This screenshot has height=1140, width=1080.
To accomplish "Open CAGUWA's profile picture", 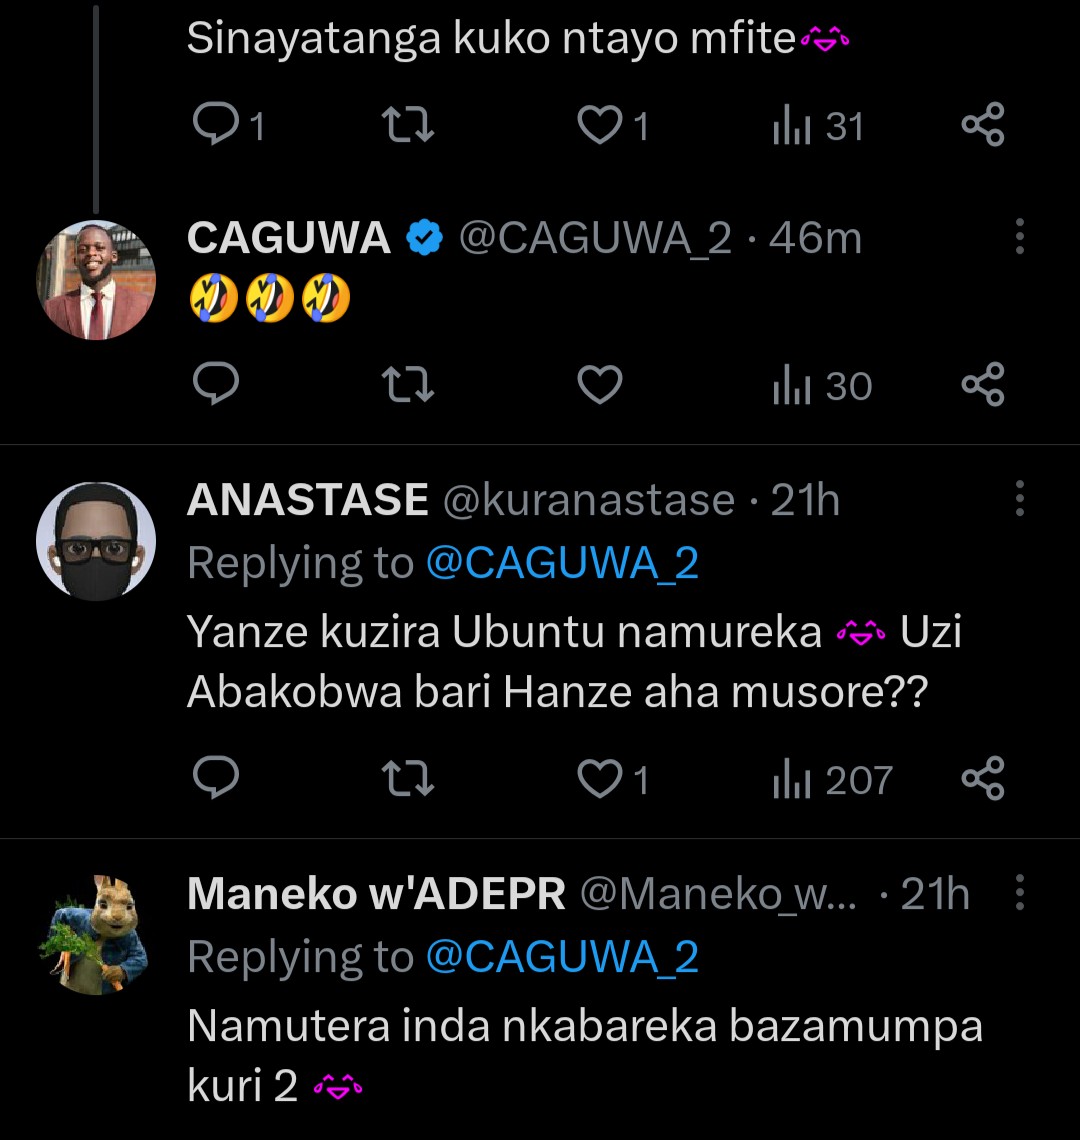I will pos(96,280).
